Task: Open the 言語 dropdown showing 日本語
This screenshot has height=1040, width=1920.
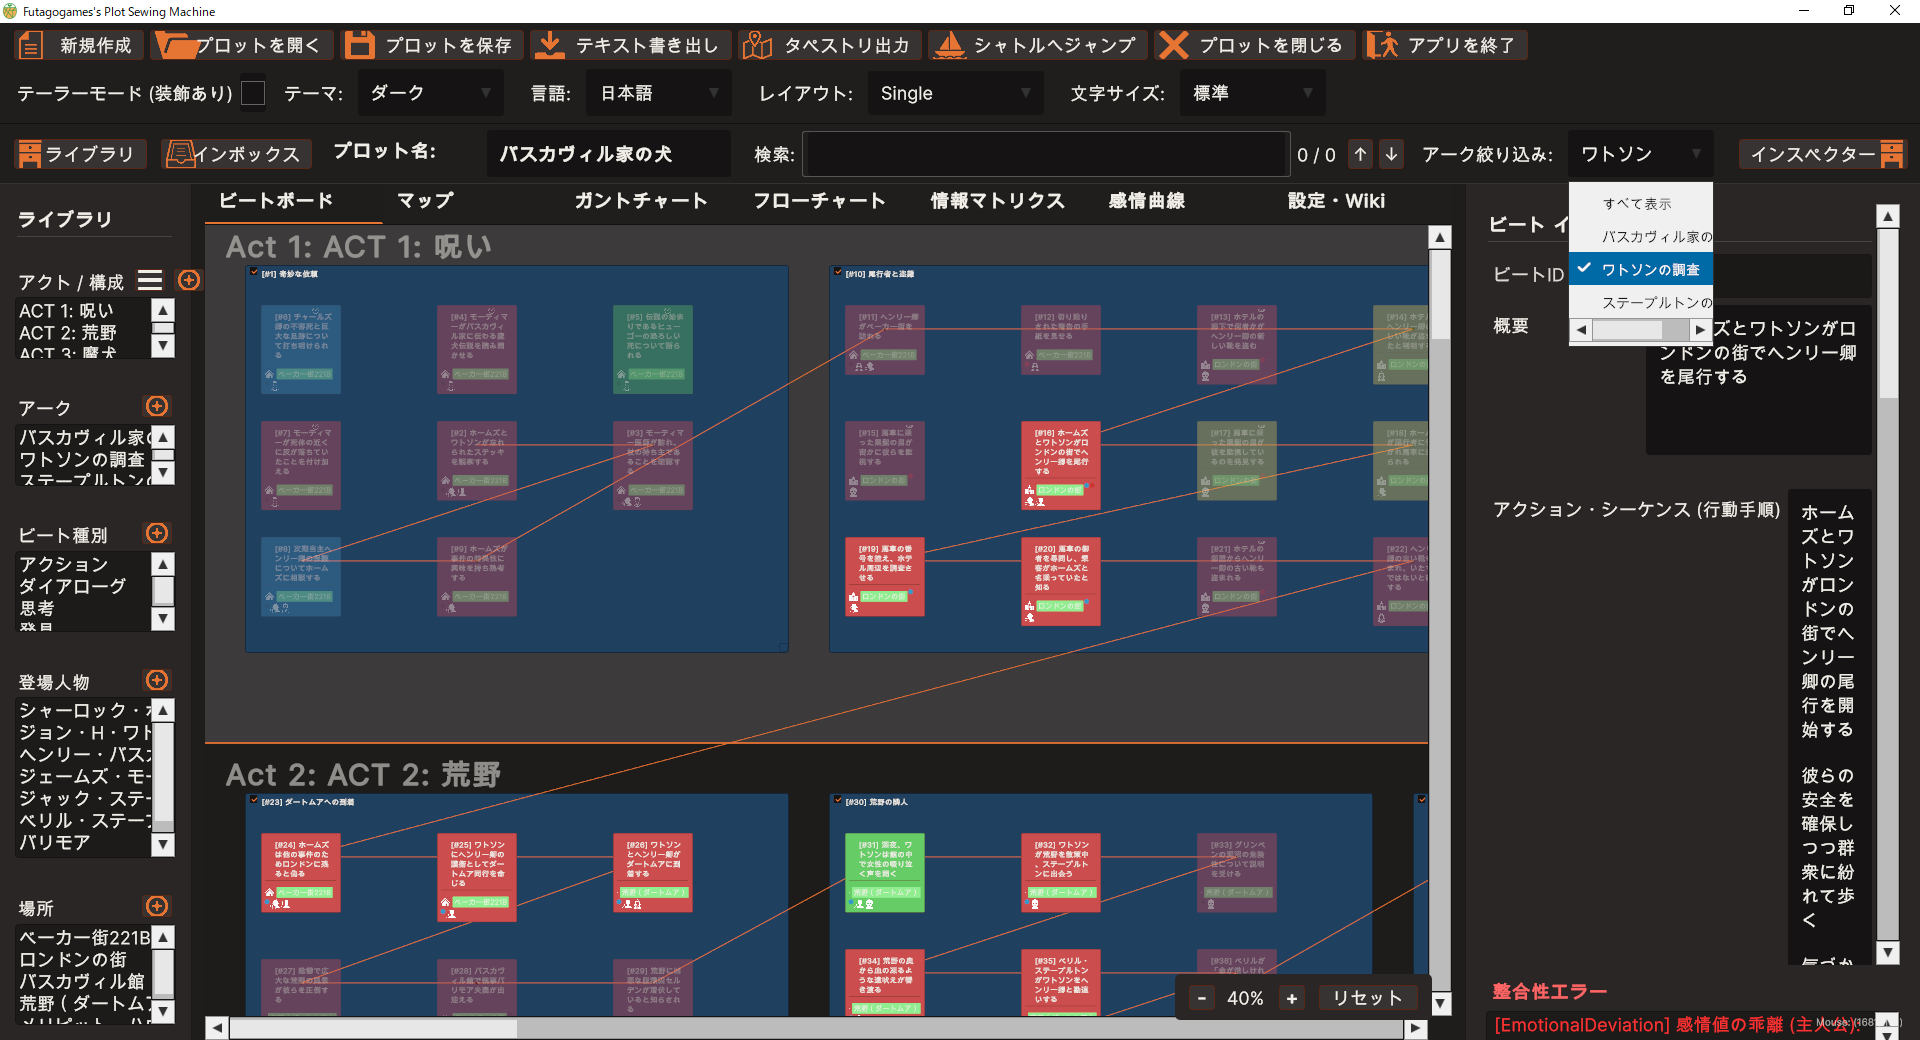Action: (x=659, y=93)
